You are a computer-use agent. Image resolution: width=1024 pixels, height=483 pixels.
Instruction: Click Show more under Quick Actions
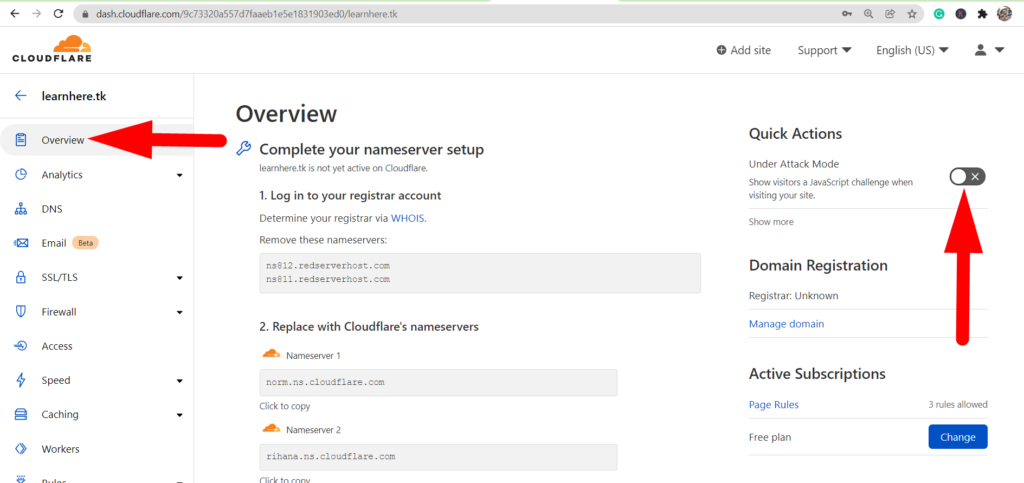[771, 222]
